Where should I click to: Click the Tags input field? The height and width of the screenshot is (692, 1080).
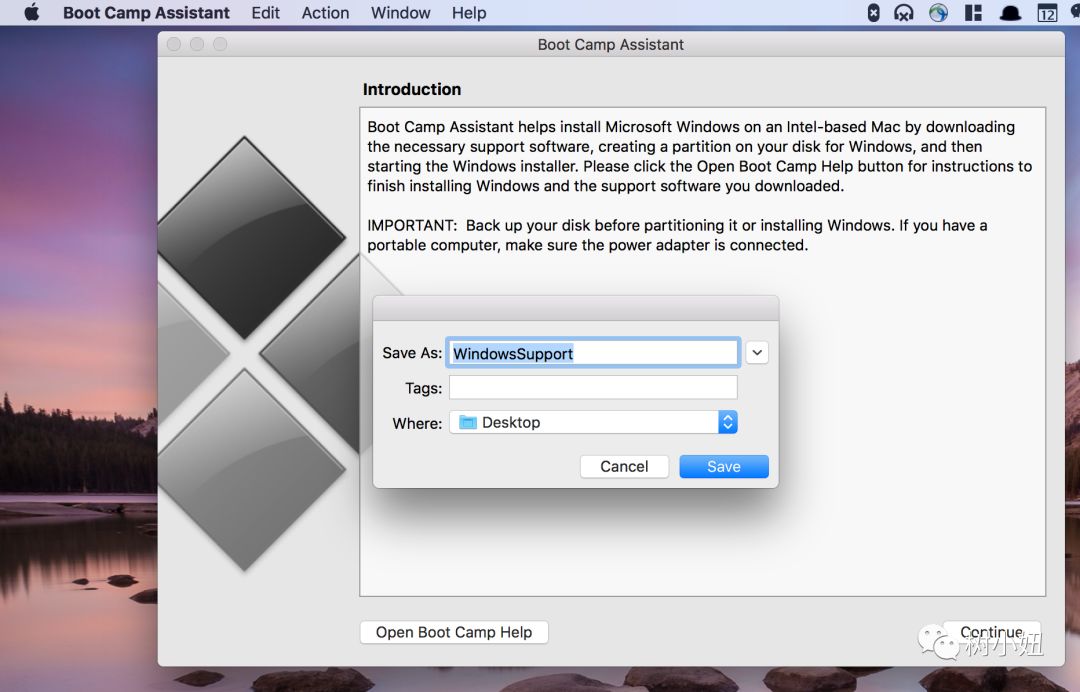tap(593, 388)
